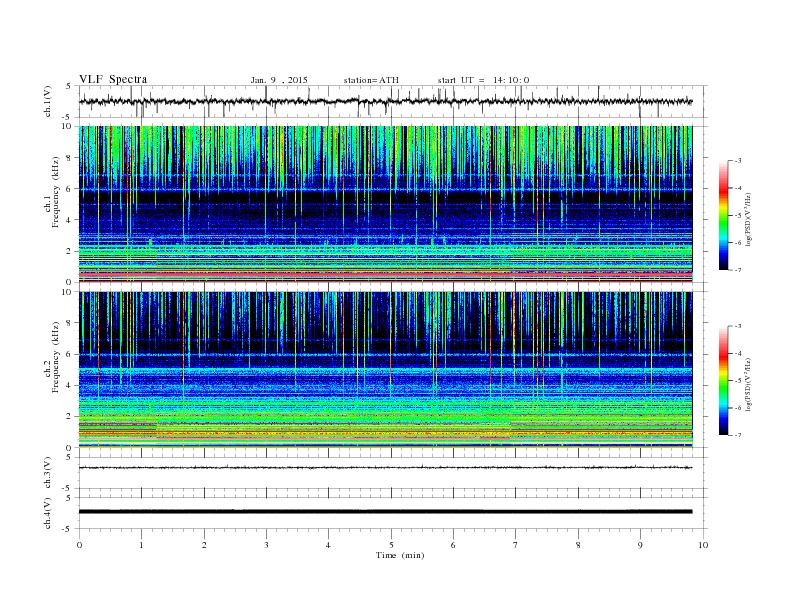The width and height of the screenshot is (792, 612).
Task: Click the ch.1 spectrogram color bar
Action: pos(723,215)
